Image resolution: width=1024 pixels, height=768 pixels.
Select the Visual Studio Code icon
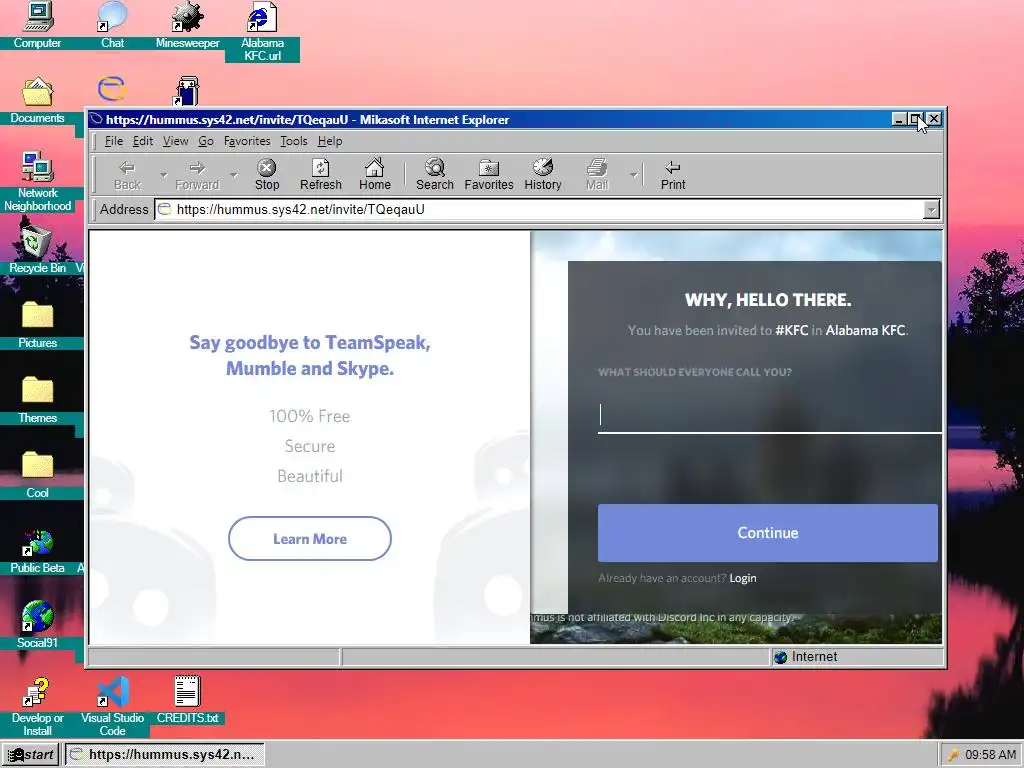point(112,707)
